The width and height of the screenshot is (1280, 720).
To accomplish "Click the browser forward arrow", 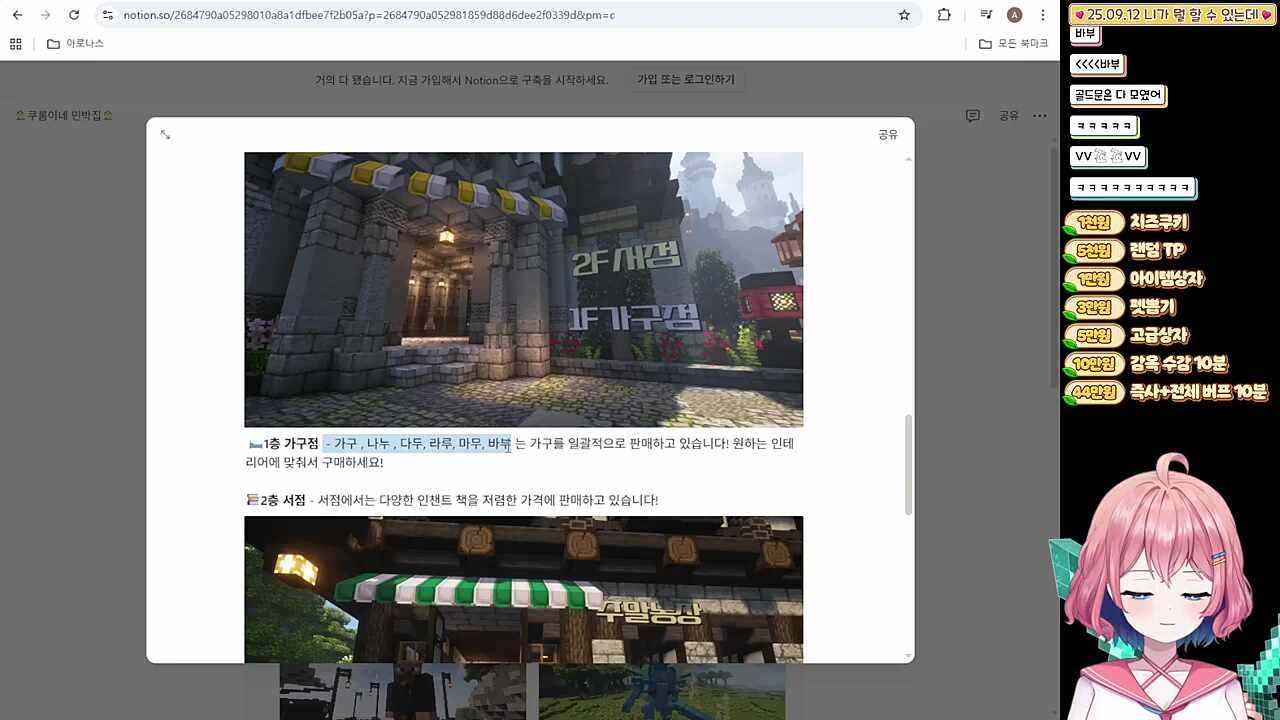I will [x=45, y=15].
